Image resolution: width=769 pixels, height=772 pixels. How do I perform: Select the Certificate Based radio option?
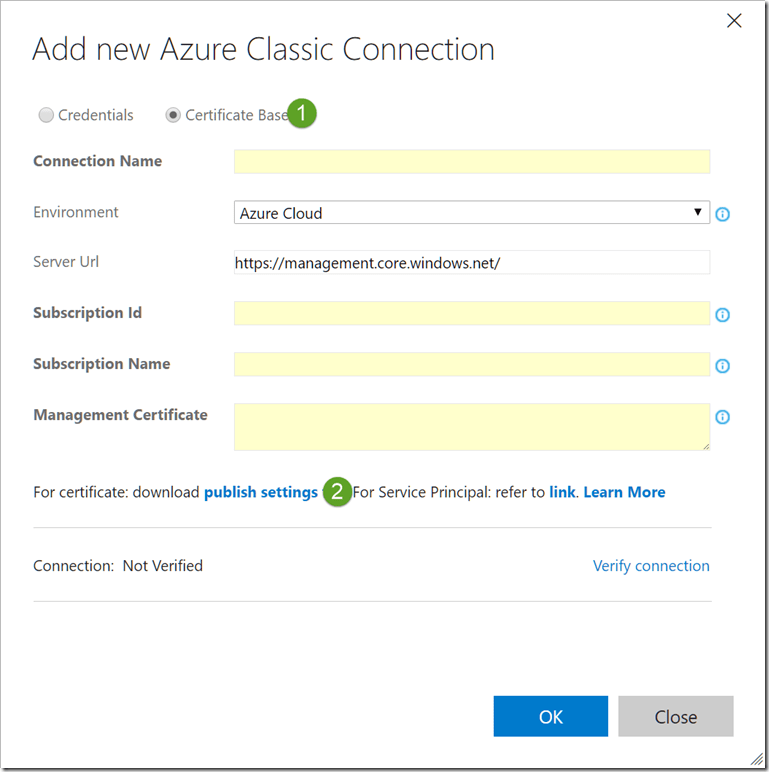pos(173,115)
